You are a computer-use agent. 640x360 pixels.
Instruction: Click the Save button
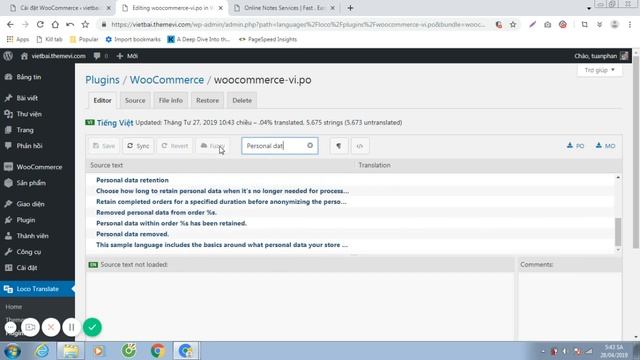tap(104, 146)
